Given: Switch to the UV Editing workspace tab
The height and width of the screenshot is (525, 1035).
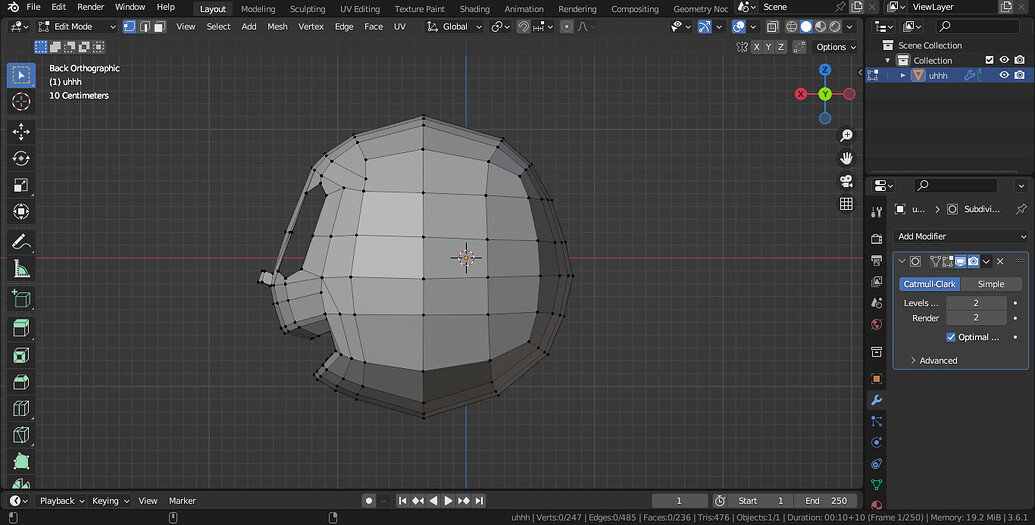Looking at the screenshot, I should pyautogui.click(x=360, y=9).
